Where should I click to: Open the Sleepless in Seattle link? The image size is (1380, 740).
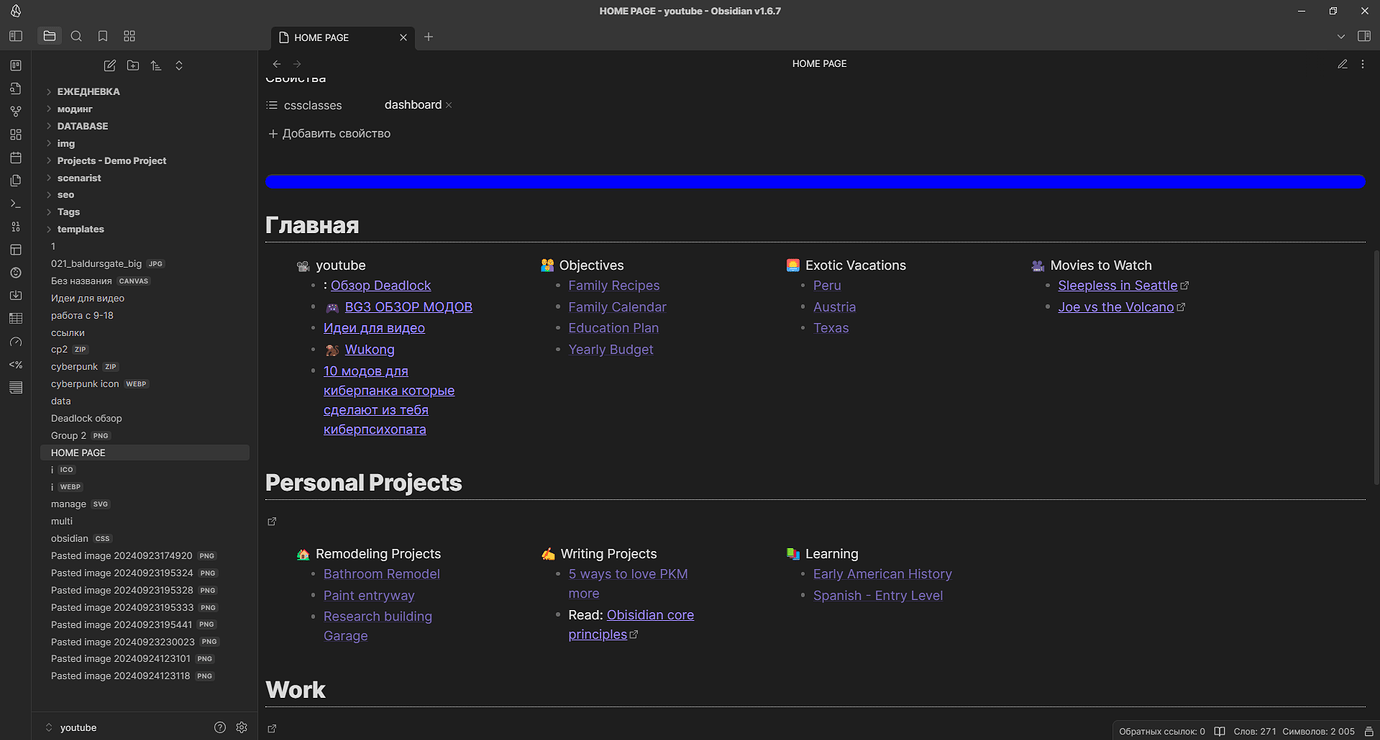pos(1117,285)
